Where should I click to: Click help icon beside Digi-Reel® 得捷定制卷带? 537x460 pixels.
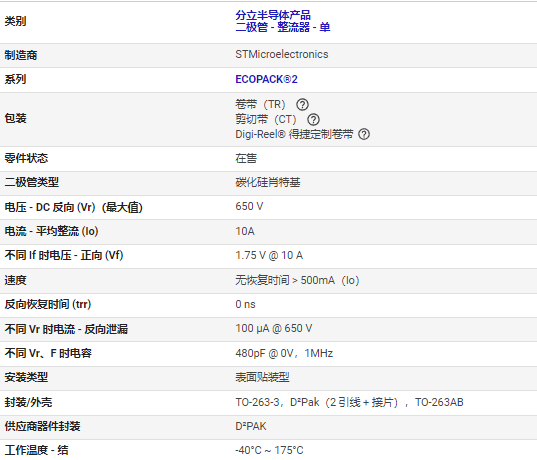[x=364, y=134]
